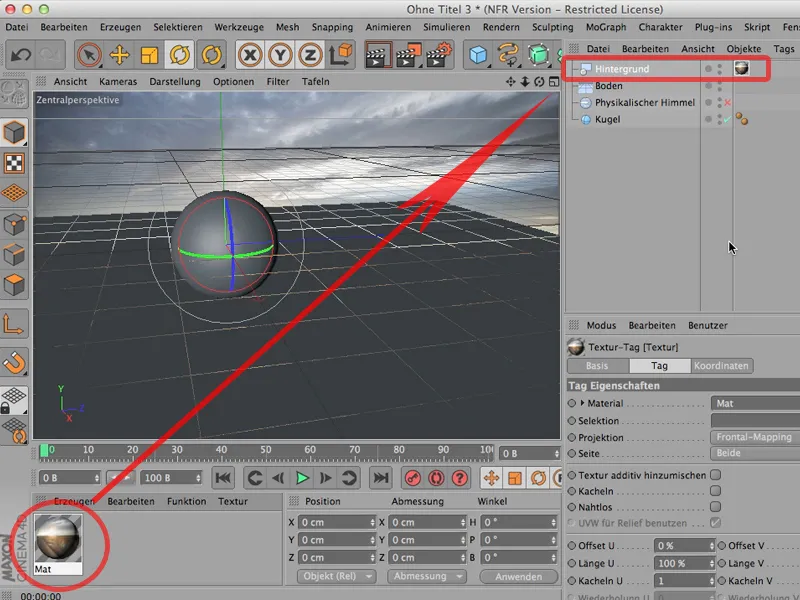Toggle the coordinate system icon
This screenshot has width=800, height=600.
(340, 55)
